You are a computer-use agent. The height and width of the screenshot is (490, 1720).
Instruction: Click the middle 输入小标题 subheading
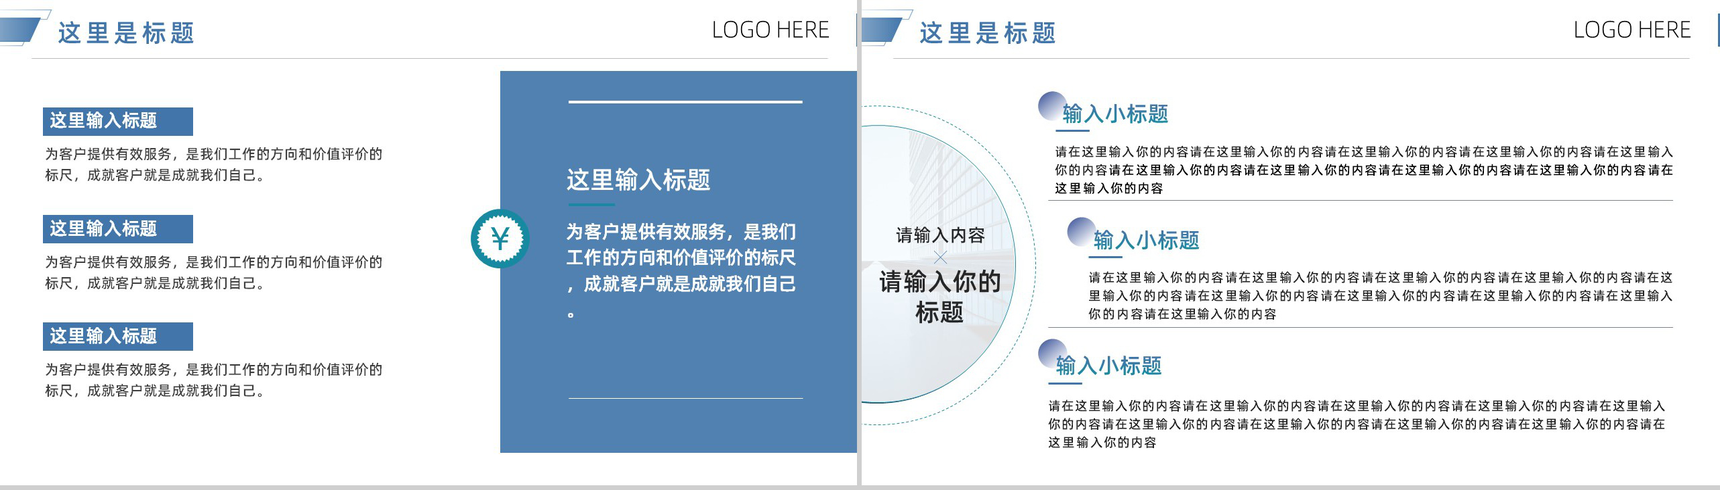point(1146,240)
